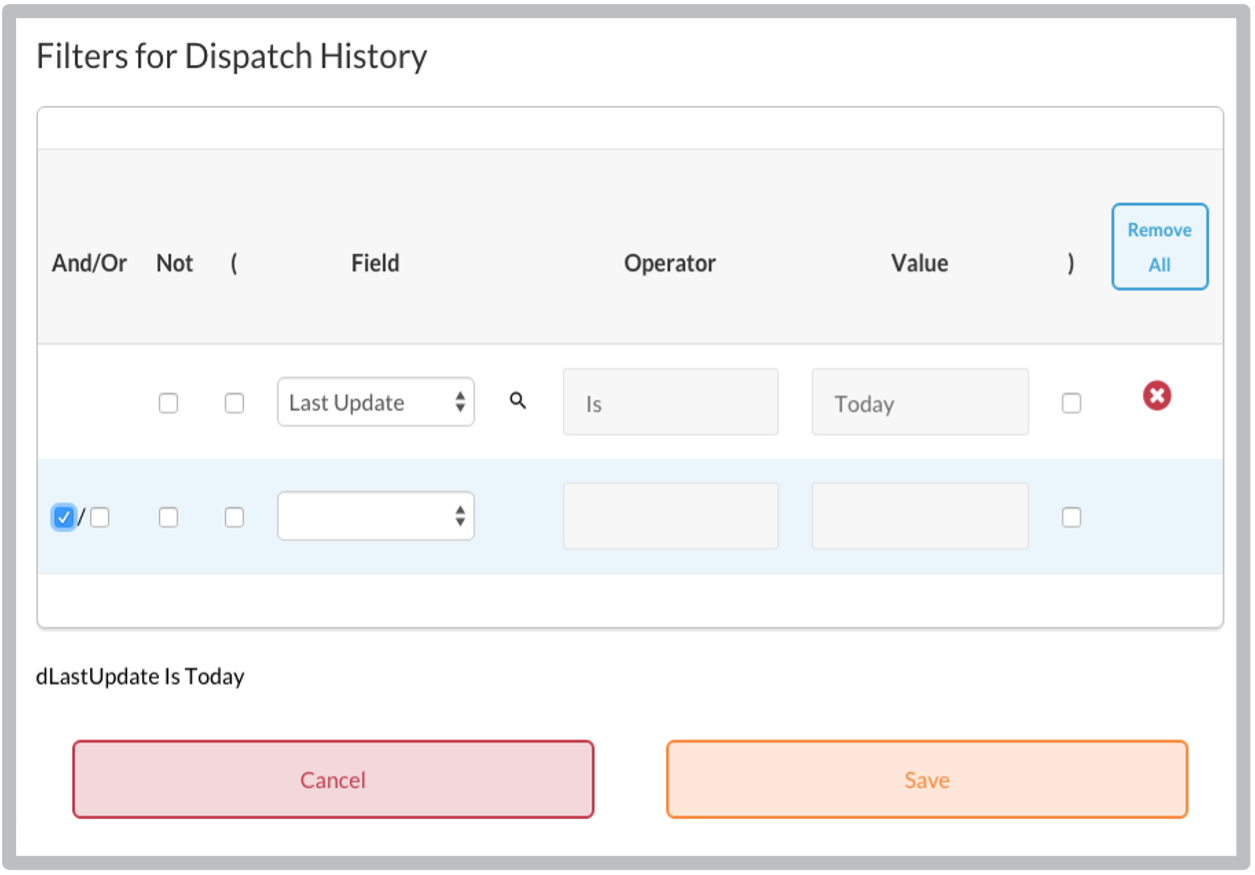Check the Or checkbox in the second row
This screenshot has height=875, width=1255.
100,517
